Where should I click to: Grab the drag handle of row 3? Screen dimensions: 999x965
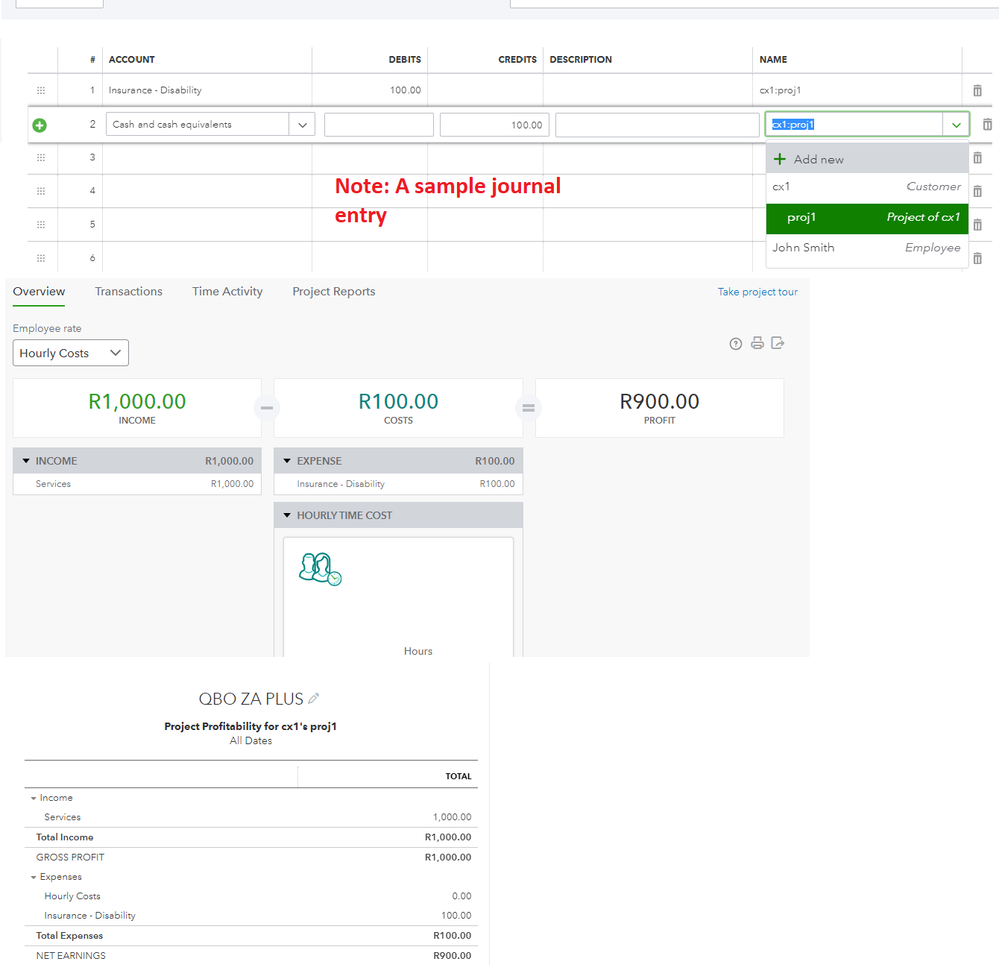[41, 157]
